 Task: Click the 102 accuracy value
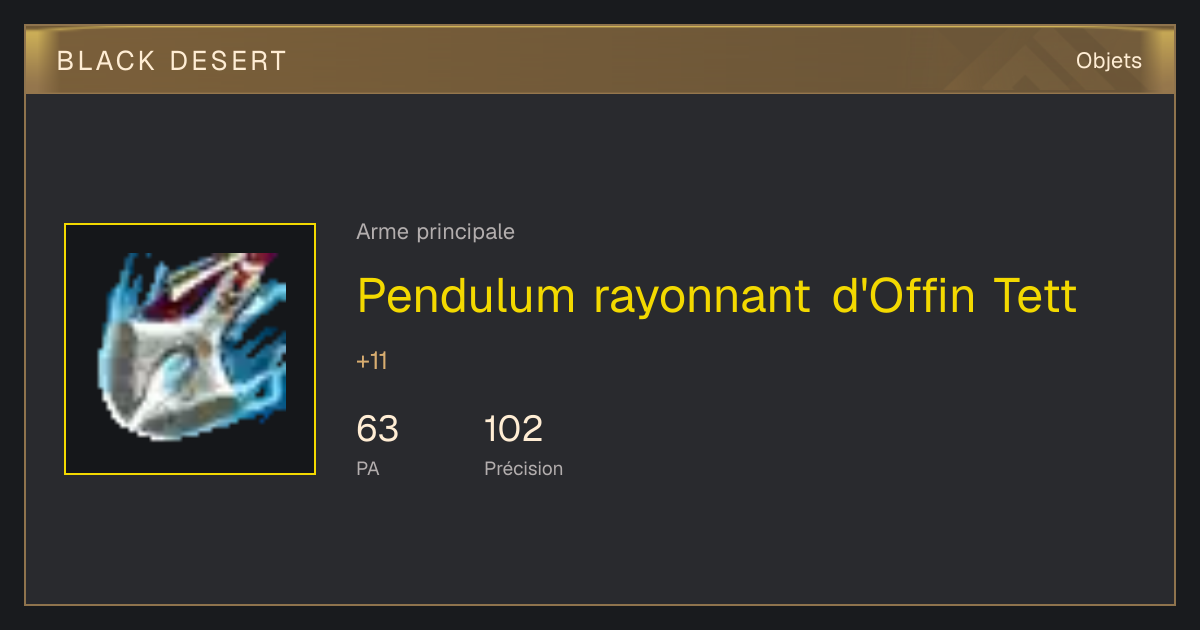[513, 429]
